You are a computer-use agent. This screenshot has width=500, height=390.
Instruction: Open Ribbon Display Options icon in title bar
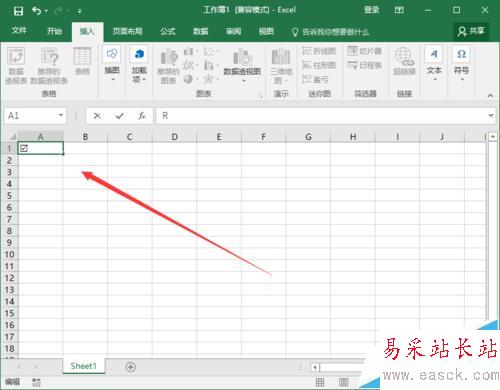[399, 10]
